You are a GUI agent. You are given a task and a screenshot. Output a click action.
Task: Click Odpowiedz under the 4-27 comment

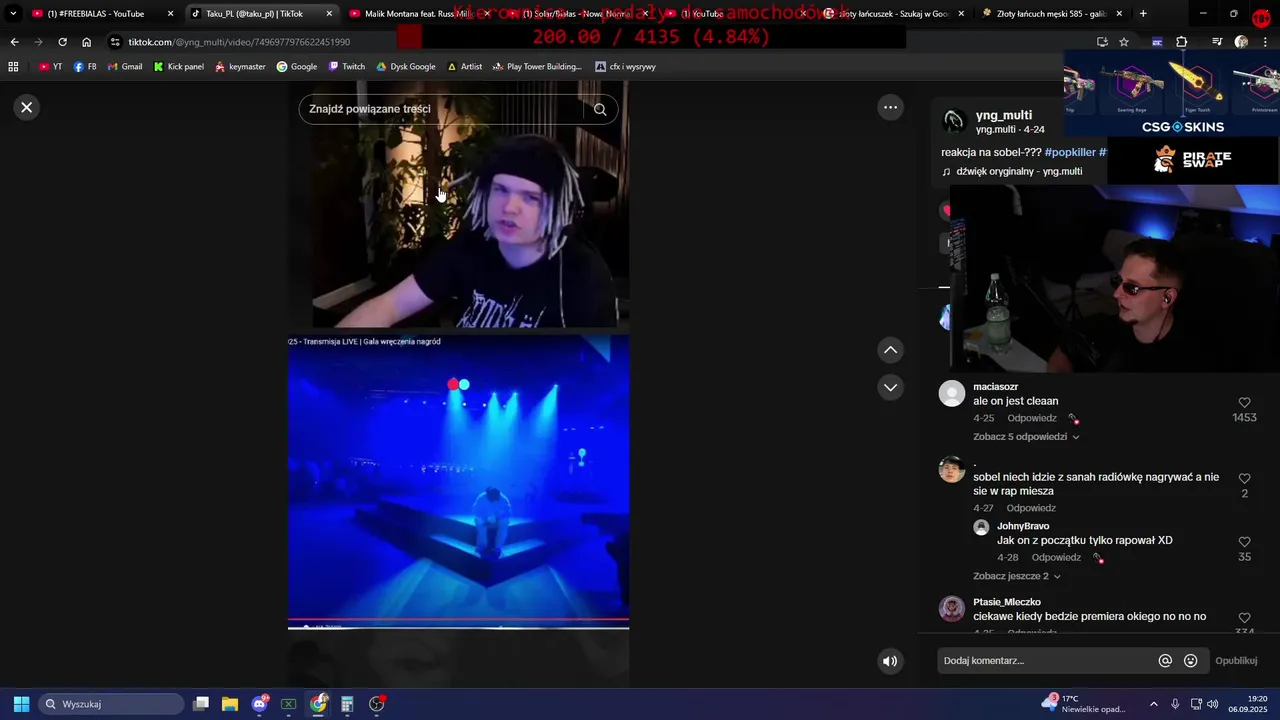[1031, 508]
